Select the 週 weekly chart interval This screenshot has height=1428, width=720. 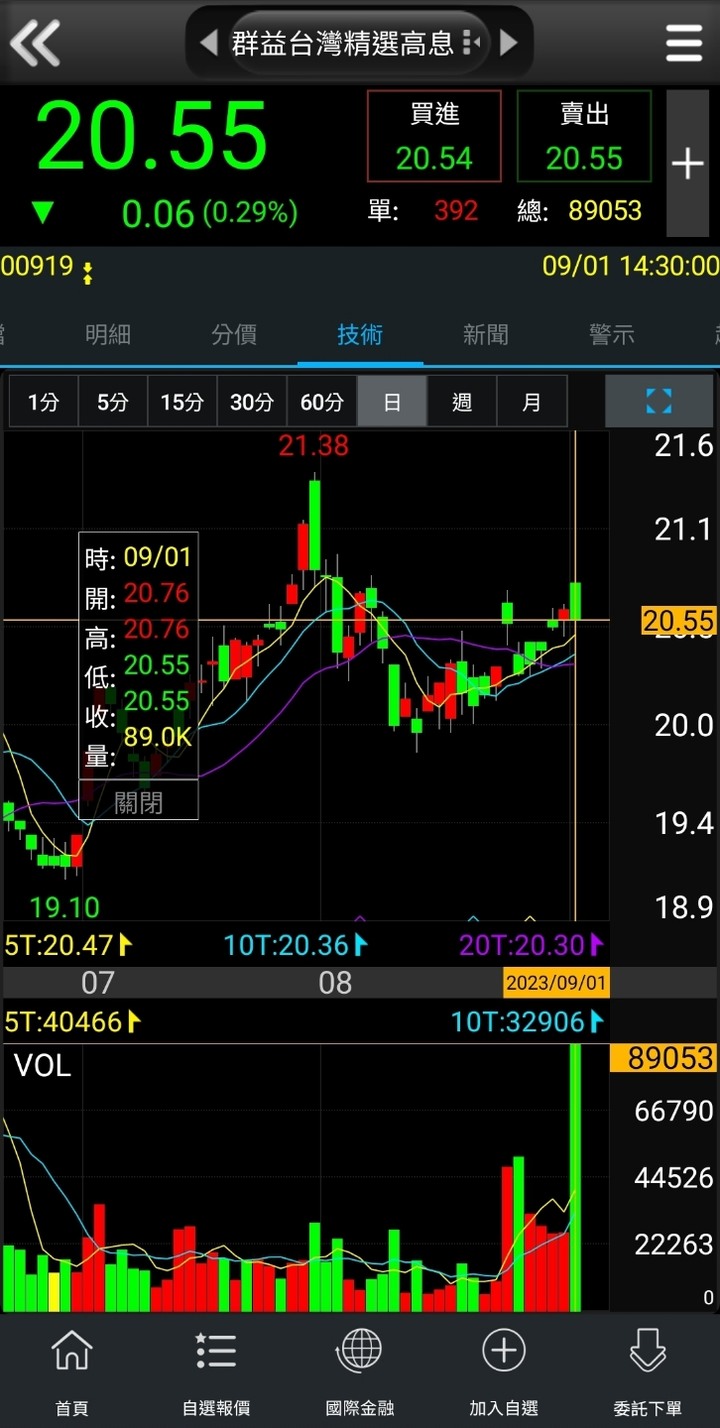point(462,402)
